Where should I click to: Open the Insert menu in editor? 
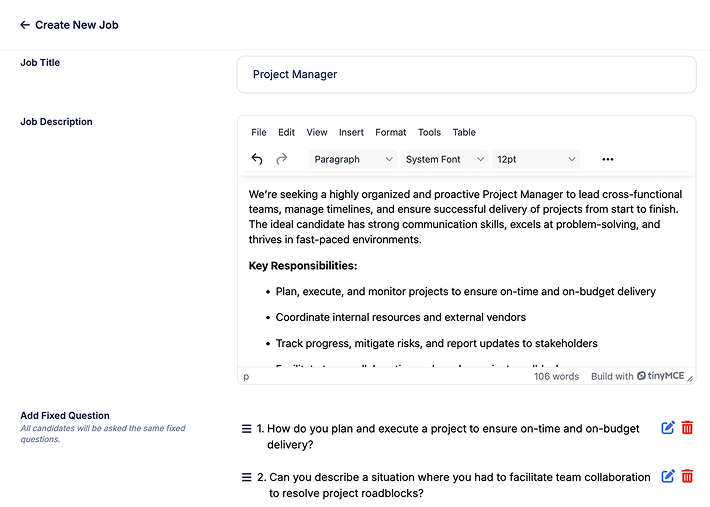[351, 132]
